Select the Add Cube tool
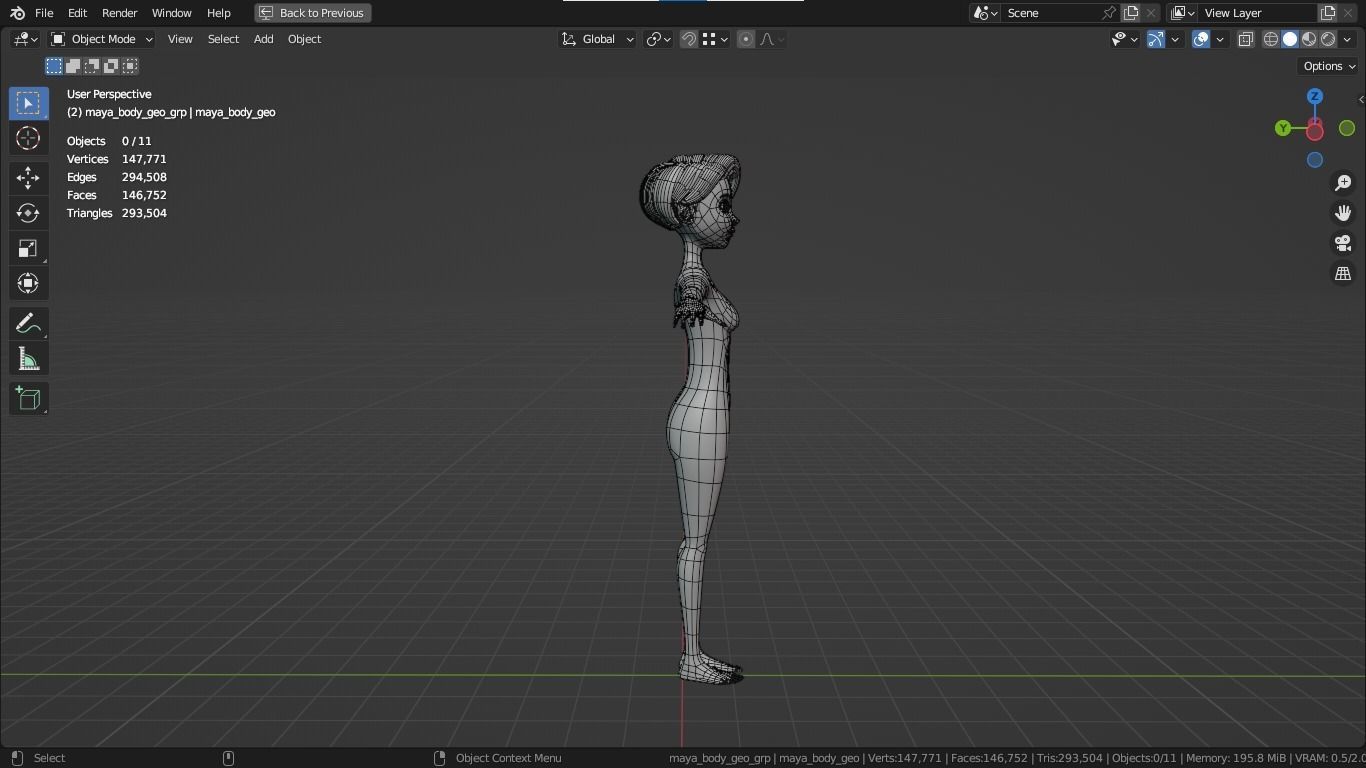The image size is (1366, 768). click(28, 399)
